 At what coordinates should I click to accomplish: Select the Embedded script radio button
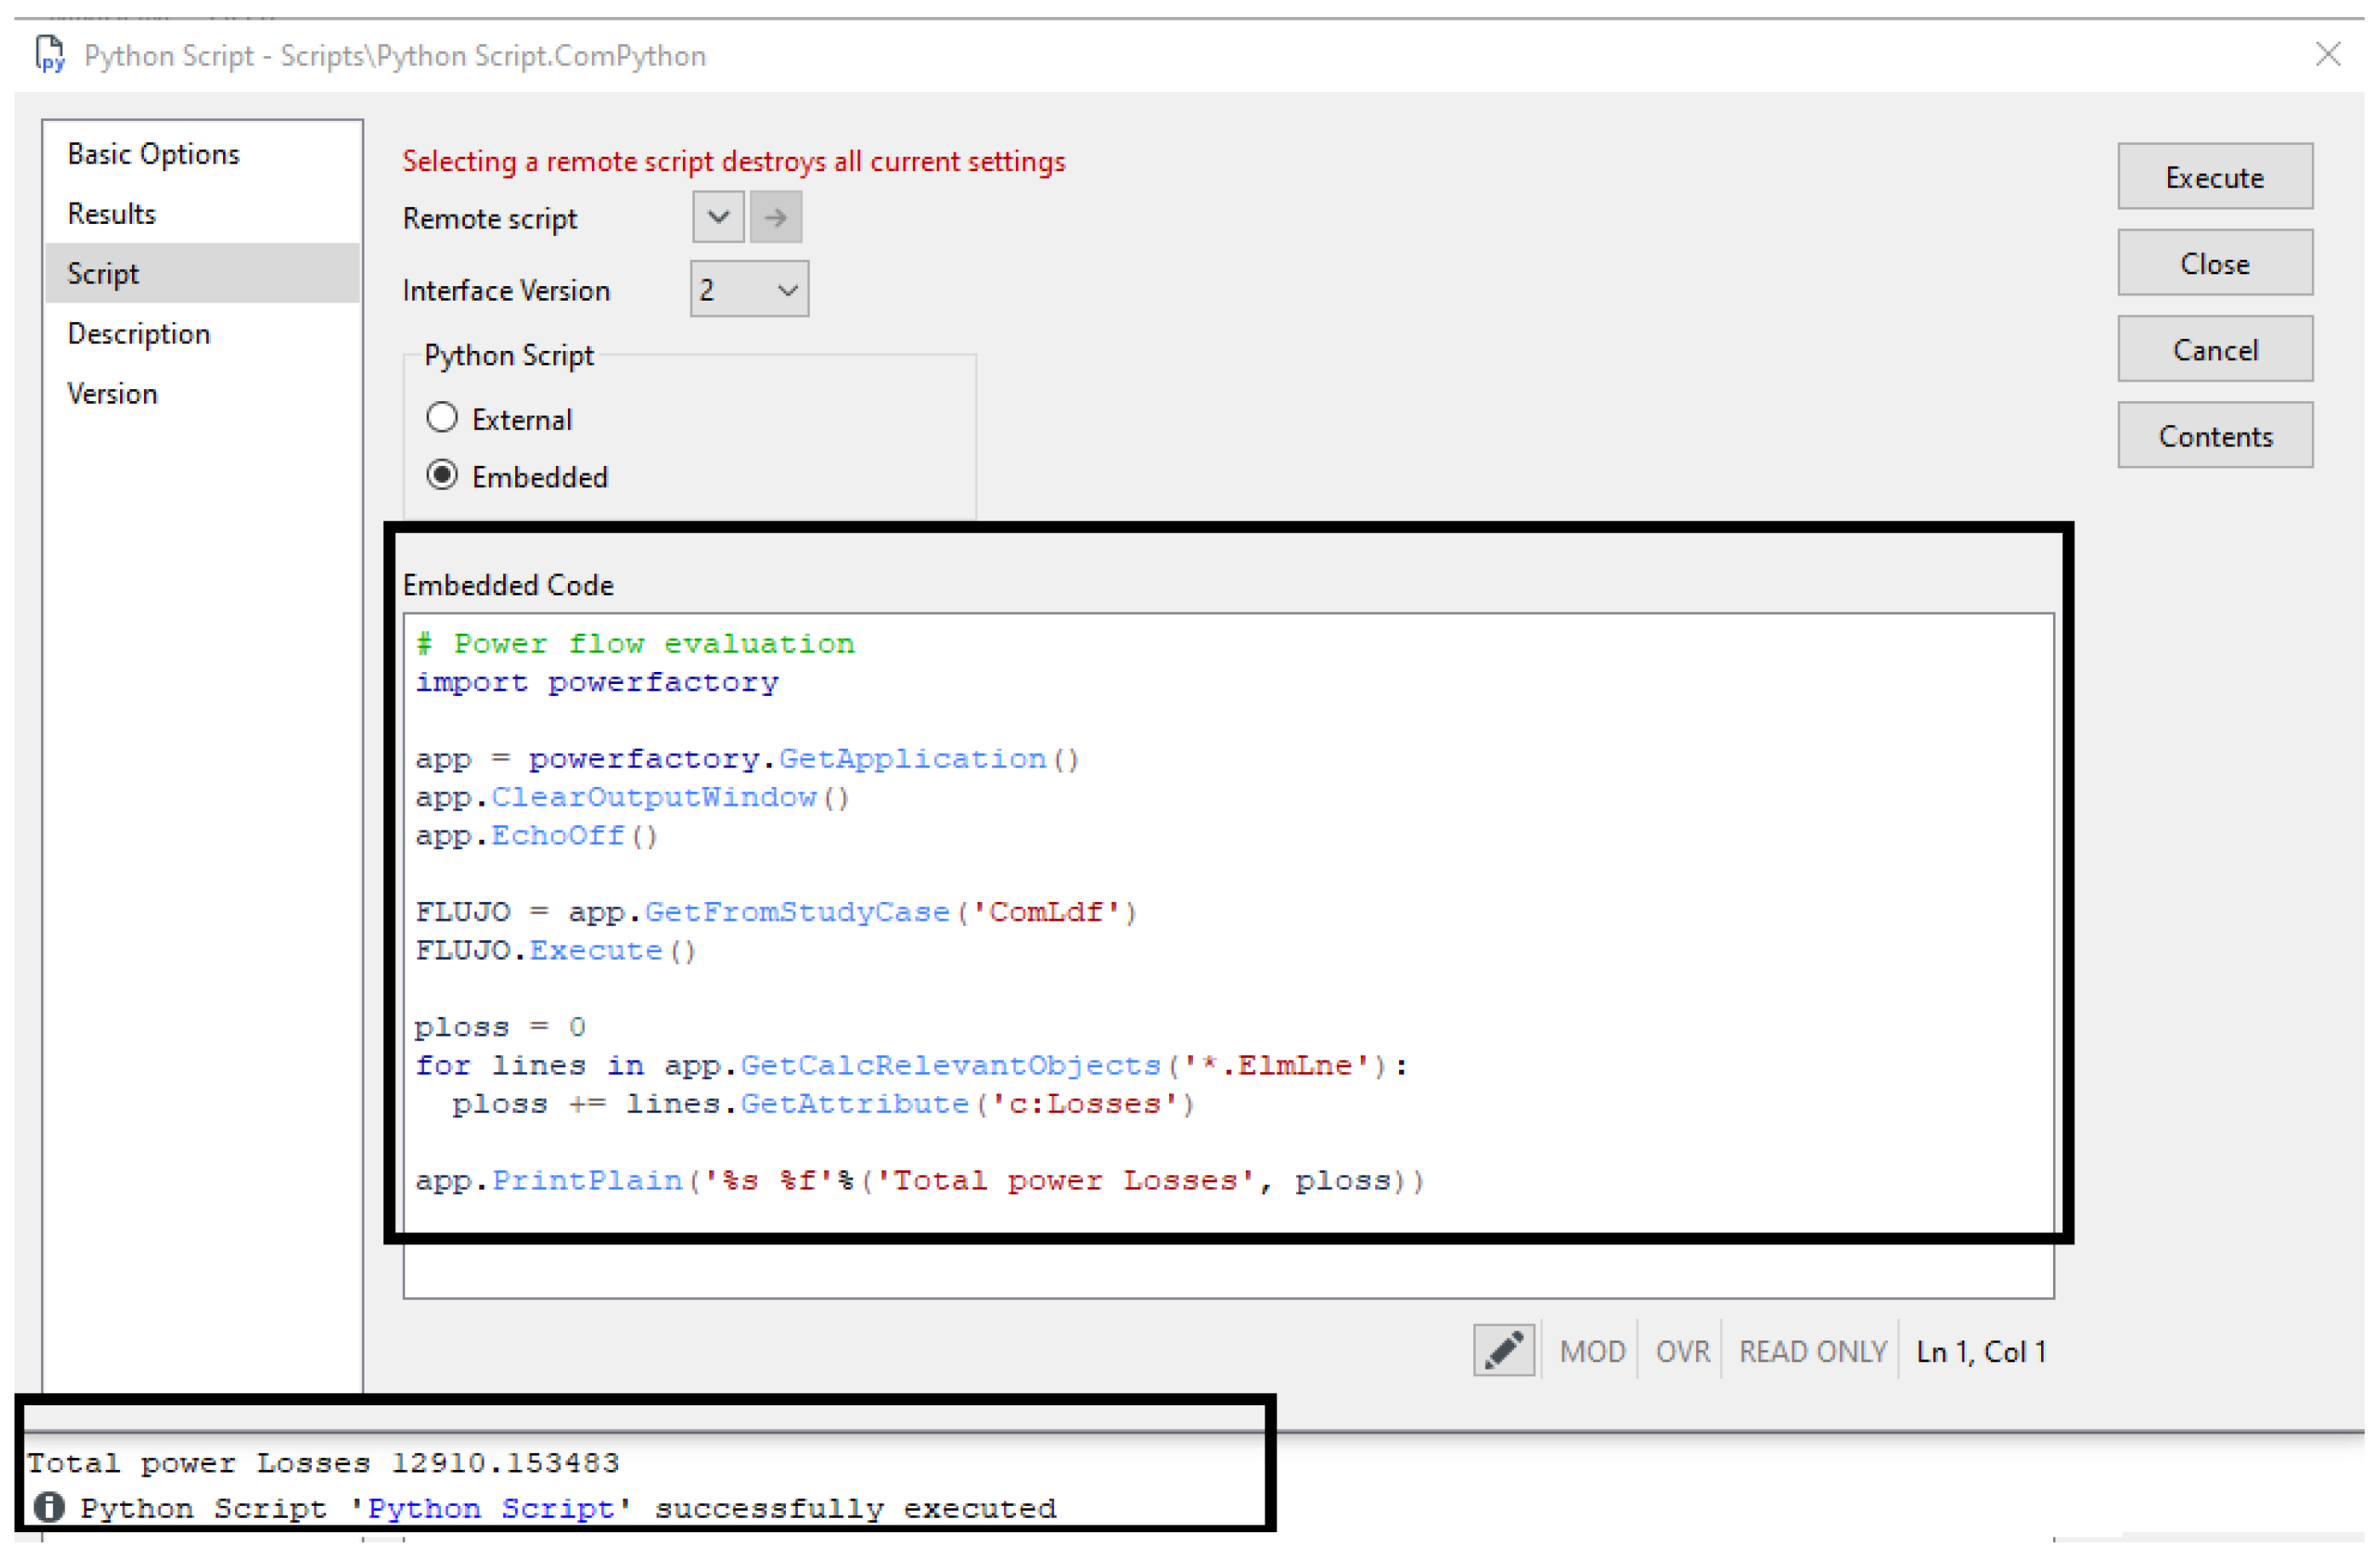coord(442,475)
